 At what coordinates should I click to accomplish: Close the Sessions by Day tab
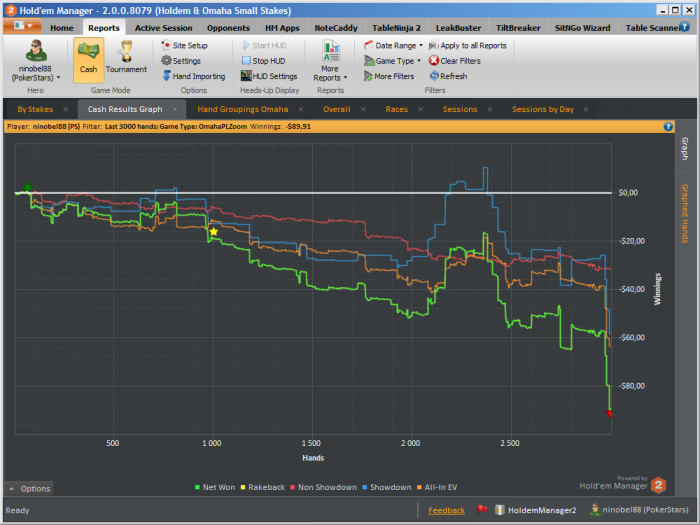point(586,109)
